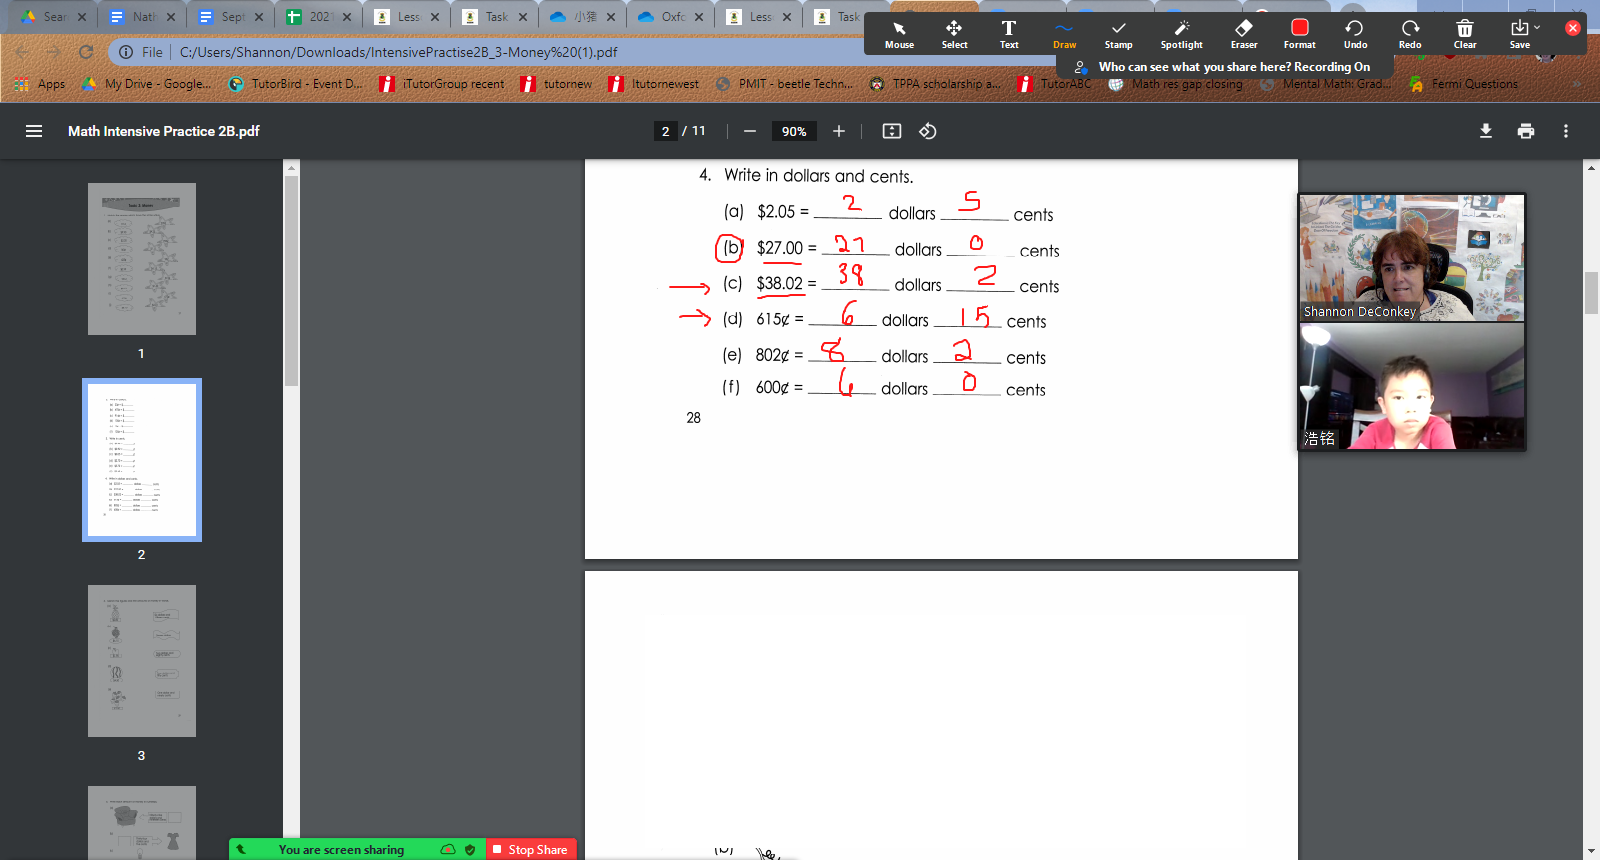Select page 2 thumbnail
The image size is (1600, 860).
pyautogui.click(x=142, y=460)
